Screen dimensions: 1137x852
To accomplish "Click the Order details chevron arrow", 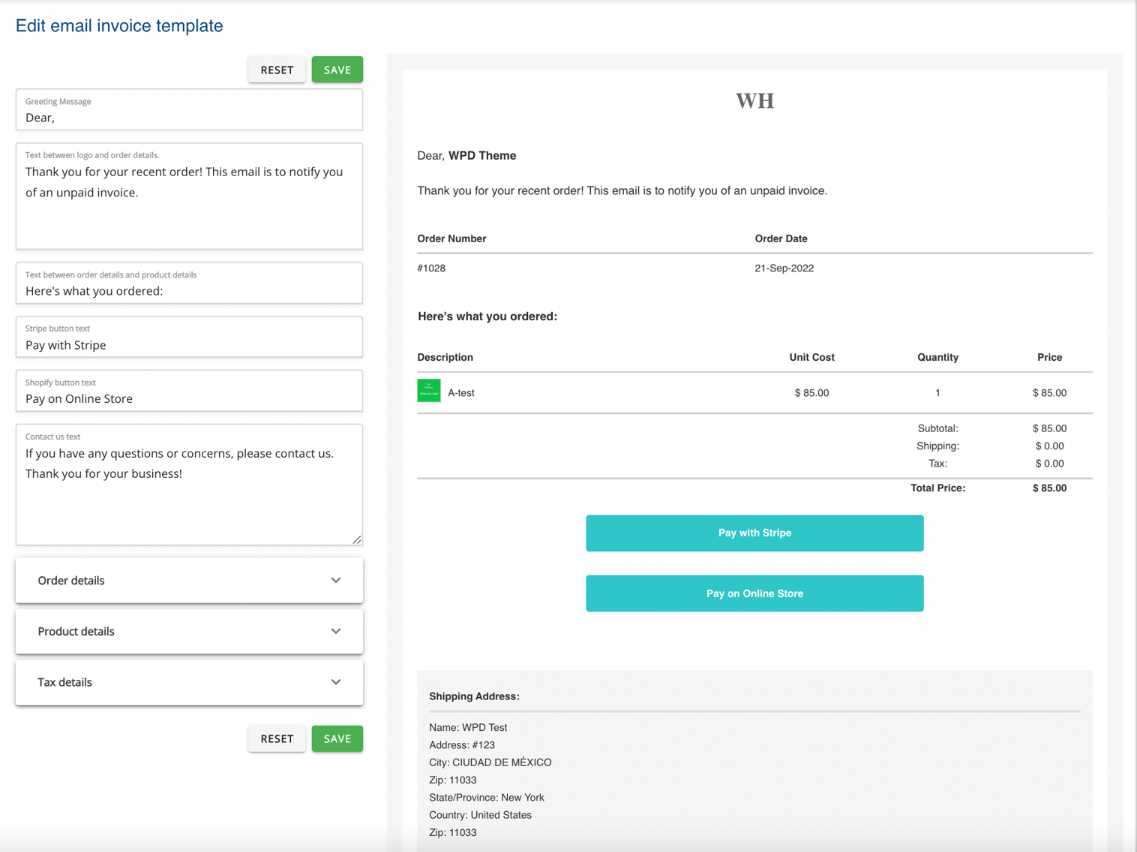I will coord(336,581).
